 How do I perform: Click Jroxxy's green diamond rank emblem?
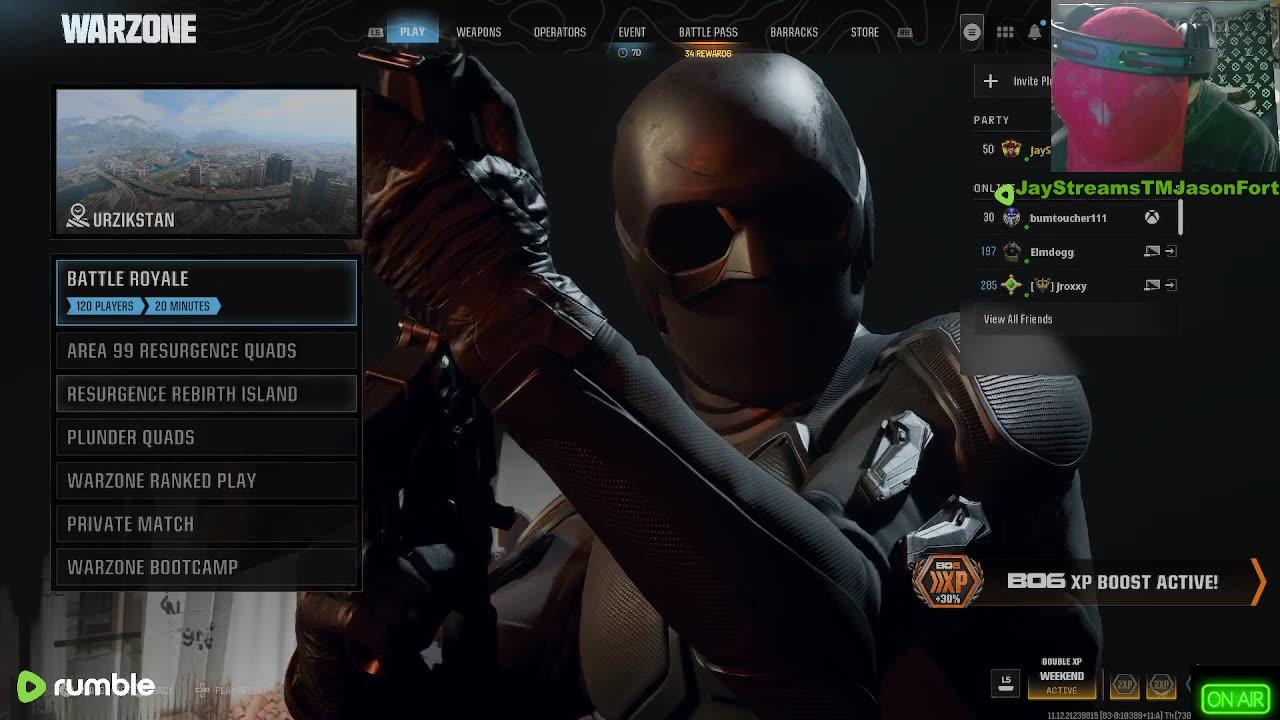click(1011, 285)
